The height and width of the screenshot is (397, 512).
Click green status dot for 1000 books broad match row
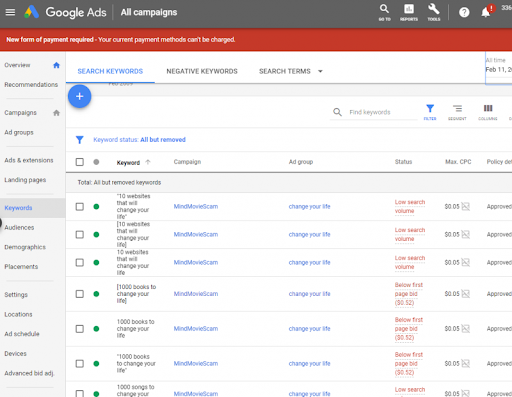point(96,329)
